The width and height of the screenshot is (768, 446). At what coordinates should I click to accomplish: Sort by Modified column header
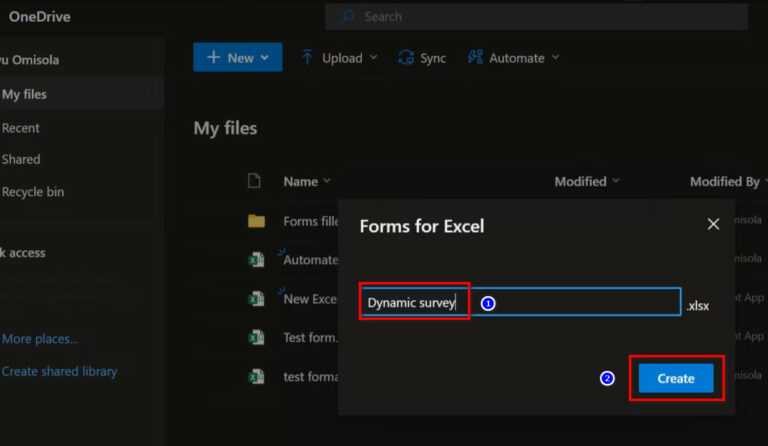point(581,181)
